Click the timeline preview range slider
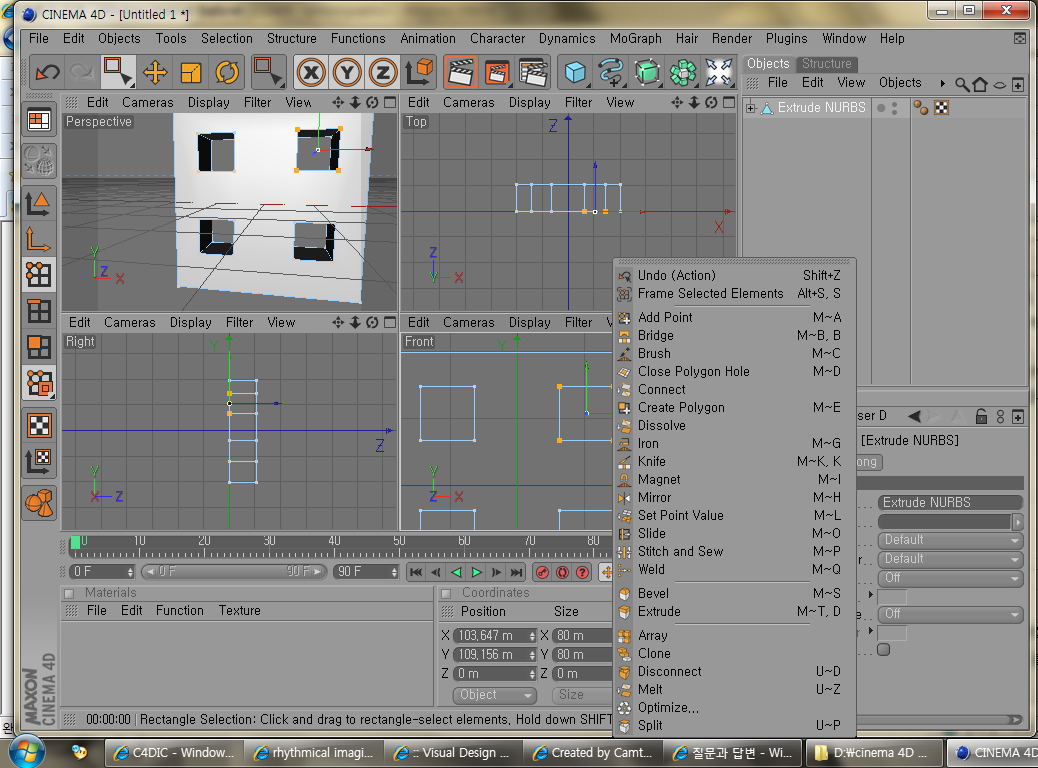The width and height of the screenshot is (1038, 768). [x=234, y=572]
